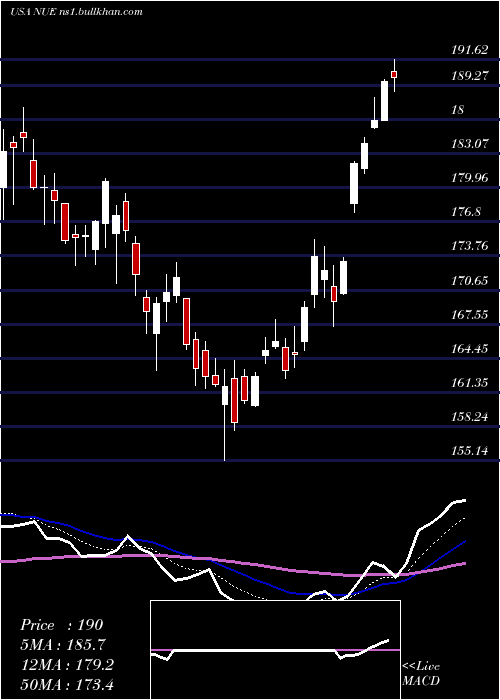500x700 pixels.
Task: Click the '<<Live MACD' label
Action: [421, 673]
